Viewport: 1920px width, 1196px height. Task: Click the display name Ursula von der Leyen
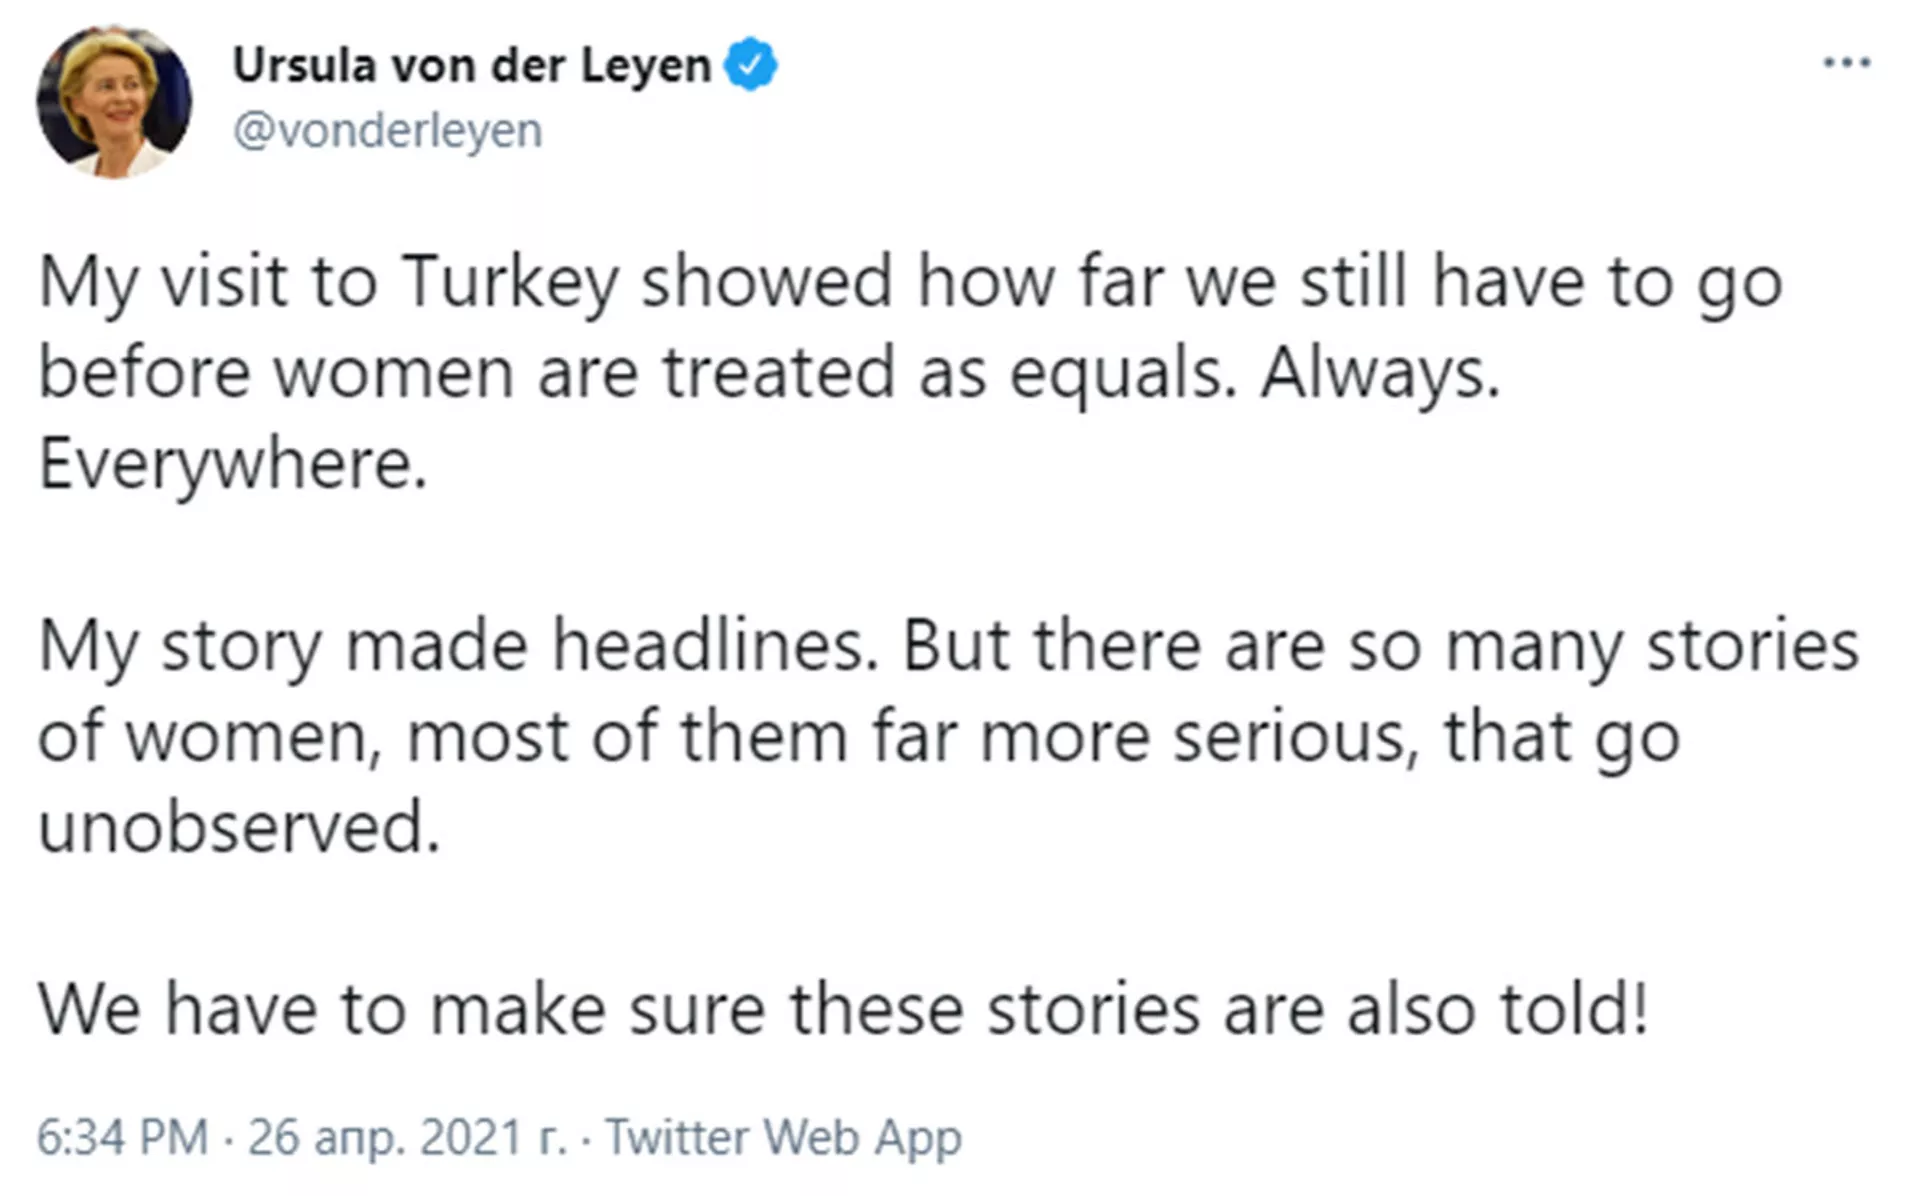click(x=472, y=66)
